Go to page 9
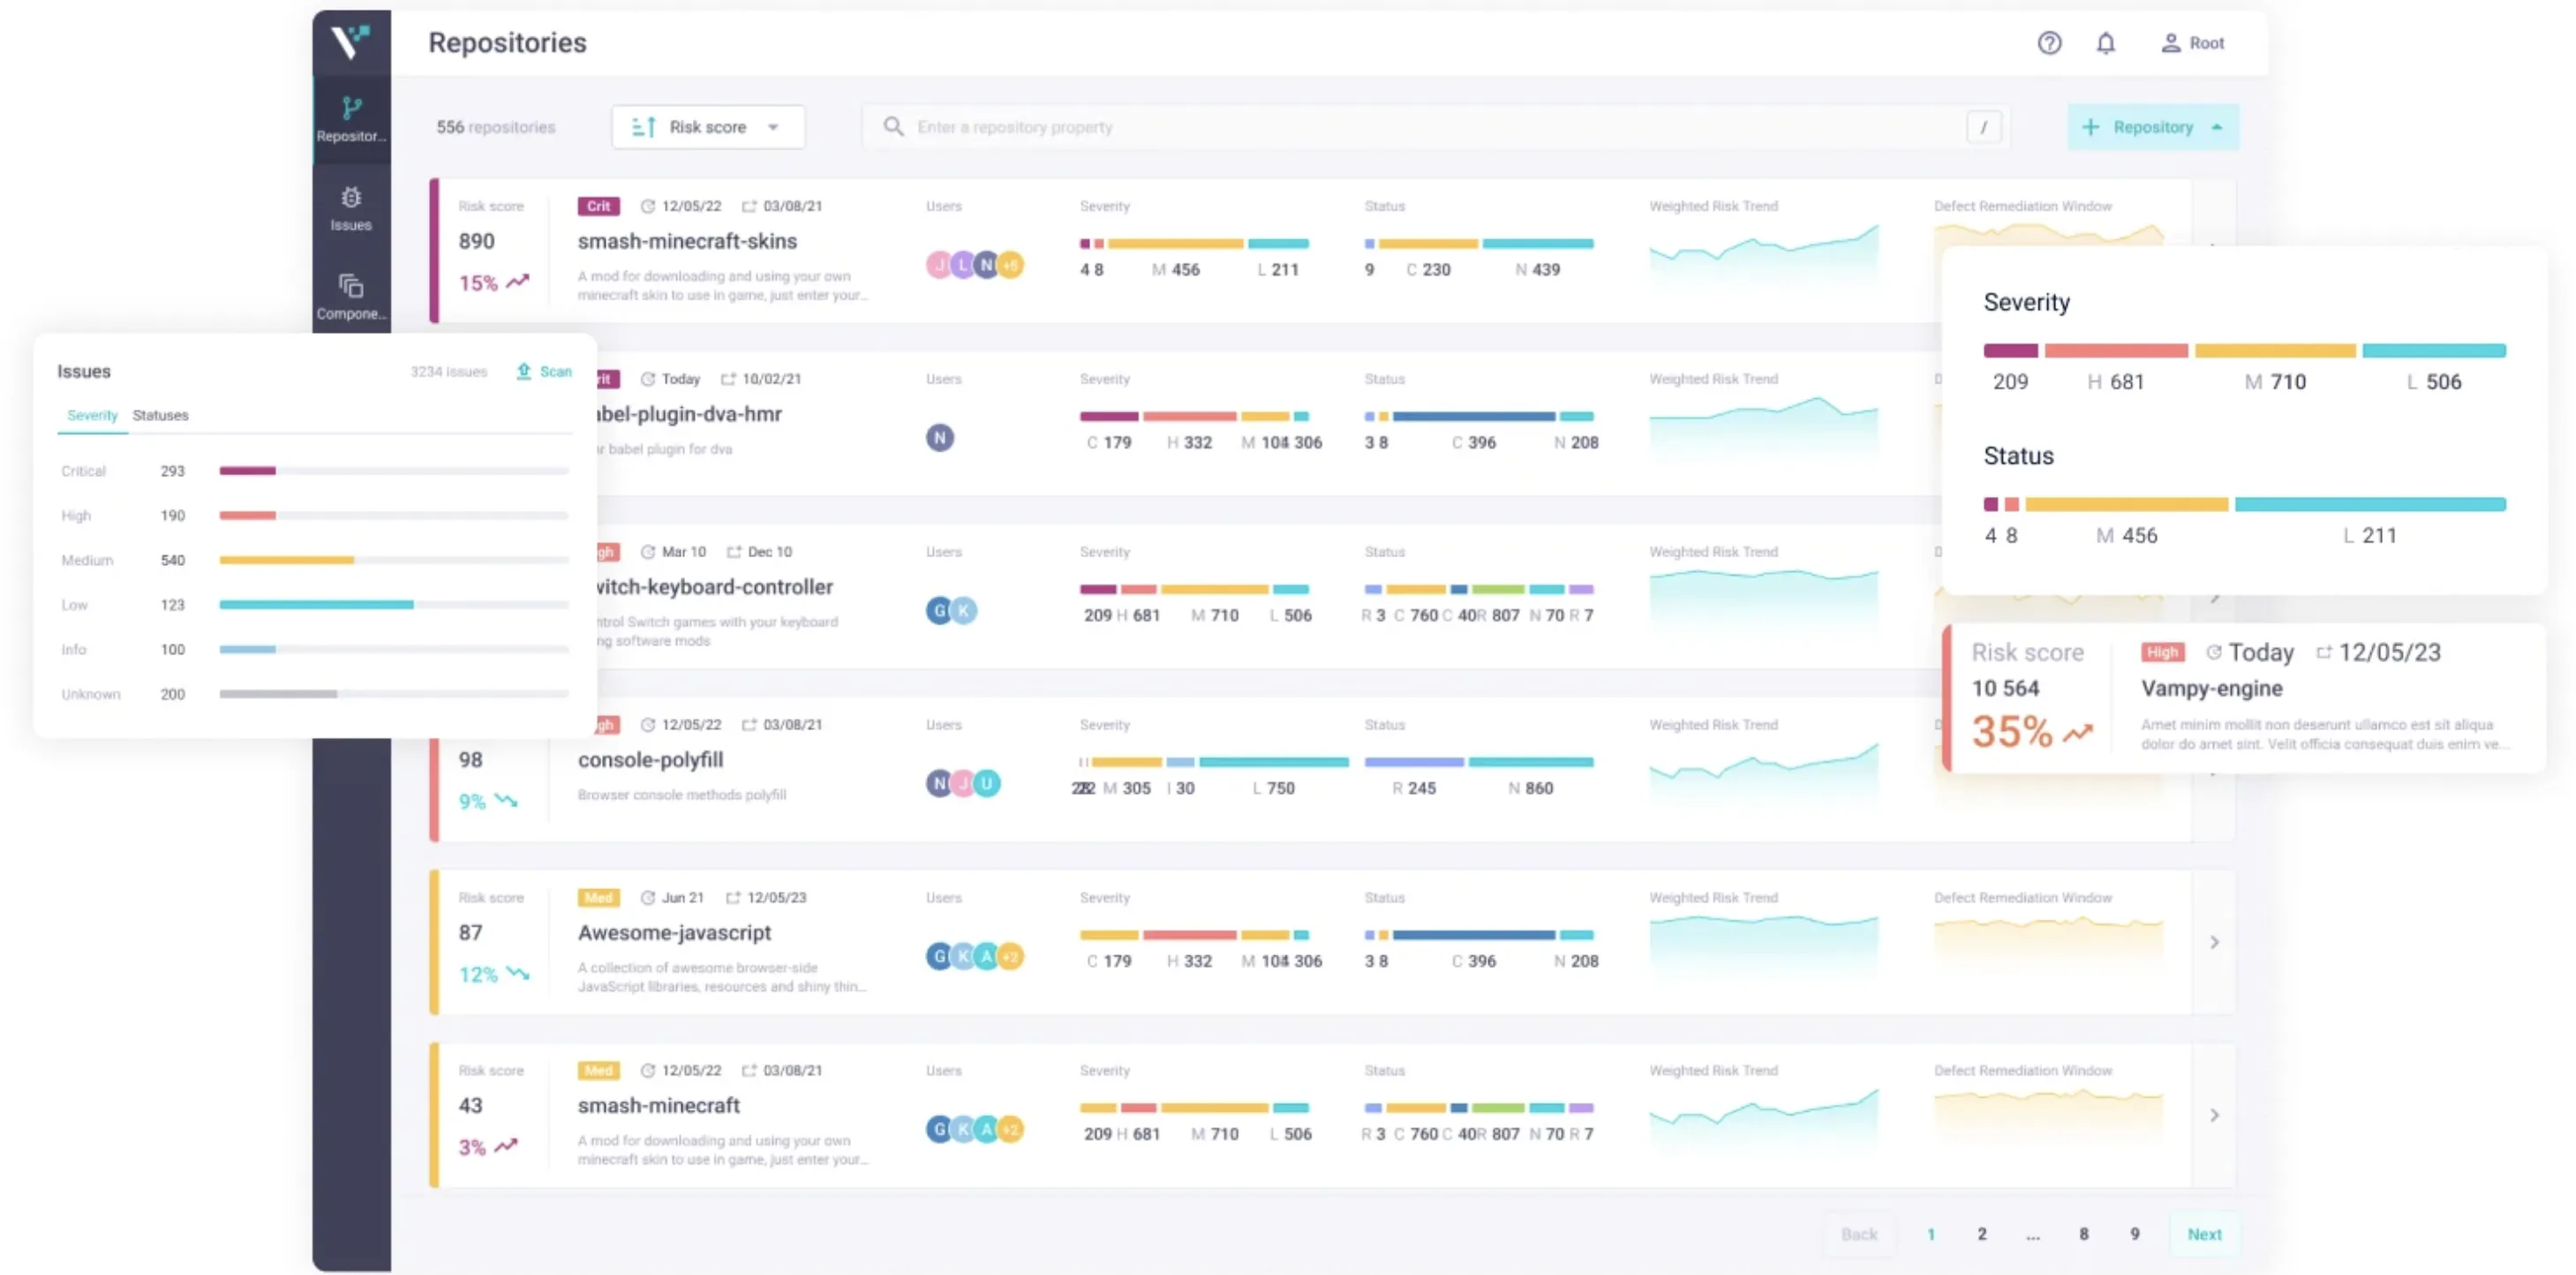 click(2134, 1234)
